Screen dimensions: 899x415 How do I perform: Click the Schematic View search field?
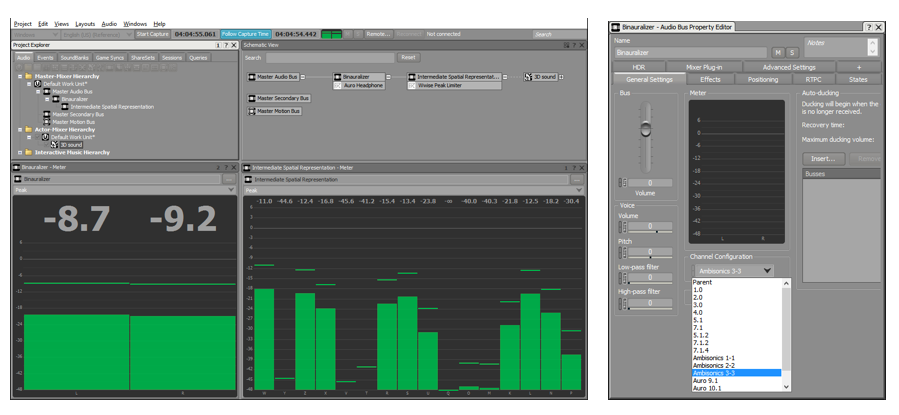pyautogui.click(x=330, y=57)
